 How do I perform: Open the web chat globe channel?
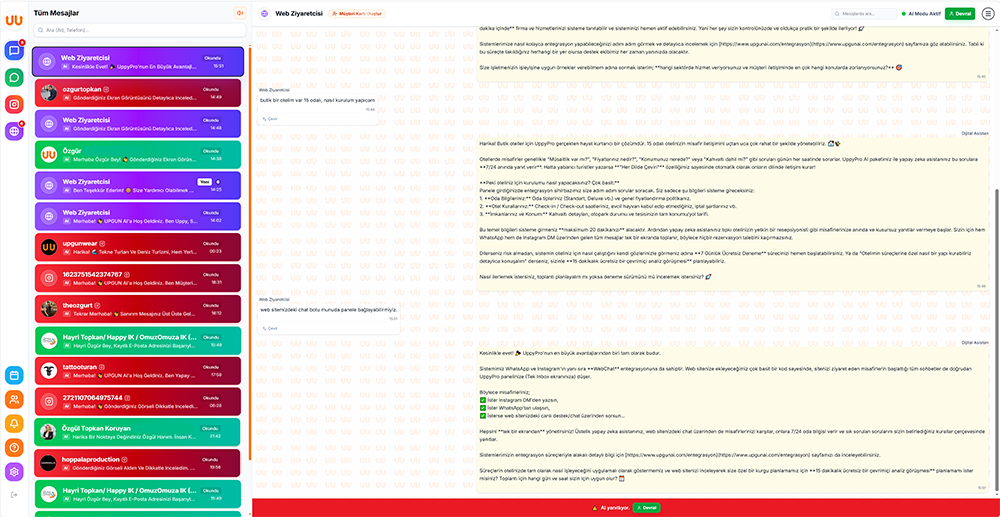tap(14, 130)
